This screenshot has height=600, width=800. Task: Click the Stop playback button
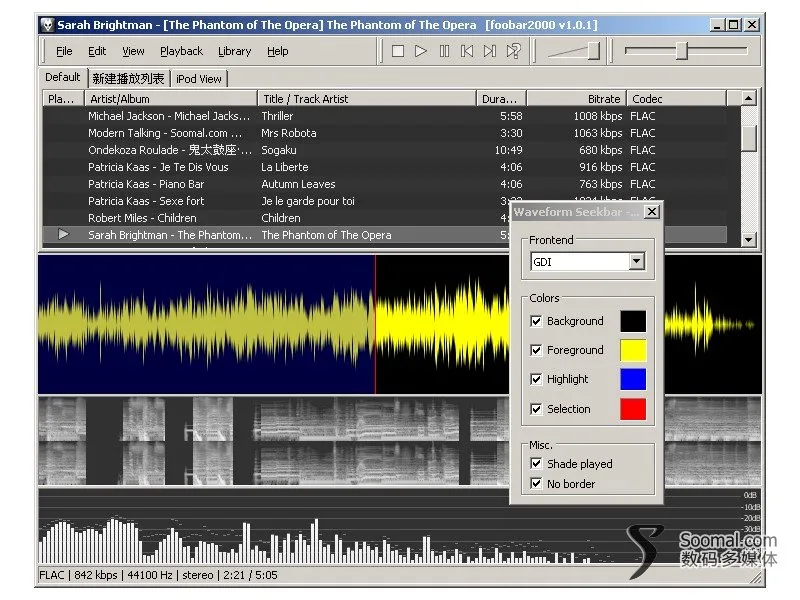pos(398,51)
